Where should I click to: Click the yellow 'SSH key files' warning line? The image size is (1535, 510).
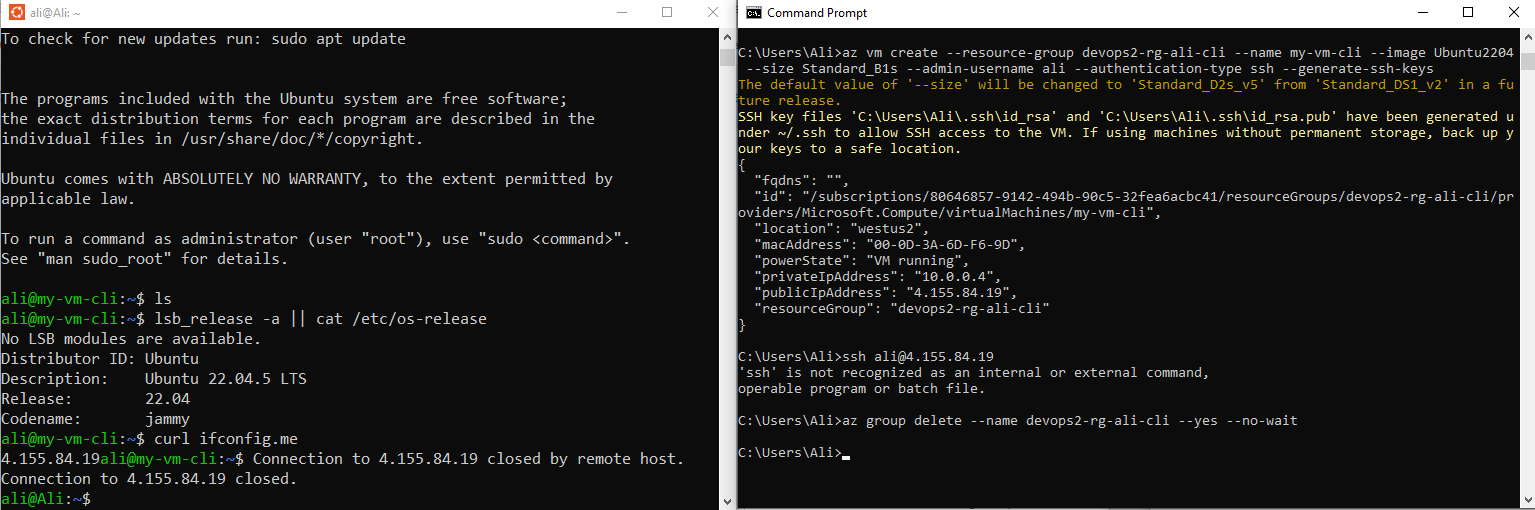pyautogui.click(x=1126, y=116)
